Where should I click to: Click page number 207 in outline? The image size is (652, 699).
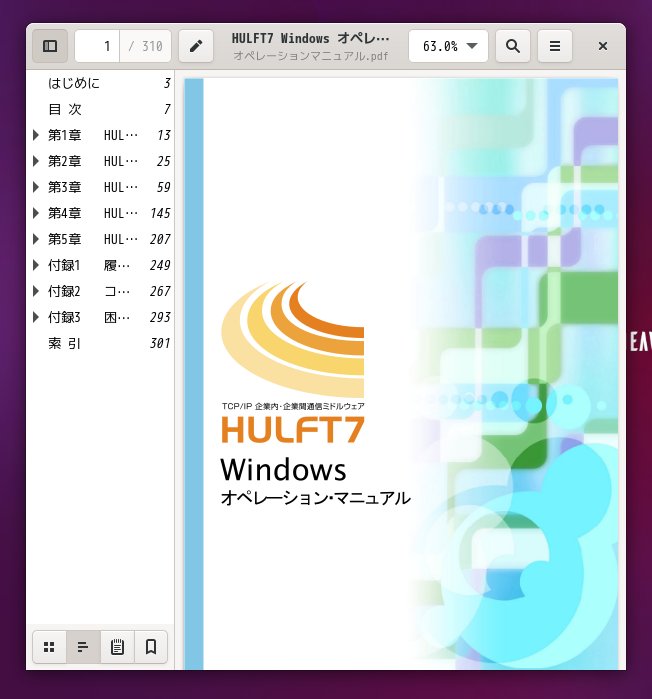click(x=160, y=239)
